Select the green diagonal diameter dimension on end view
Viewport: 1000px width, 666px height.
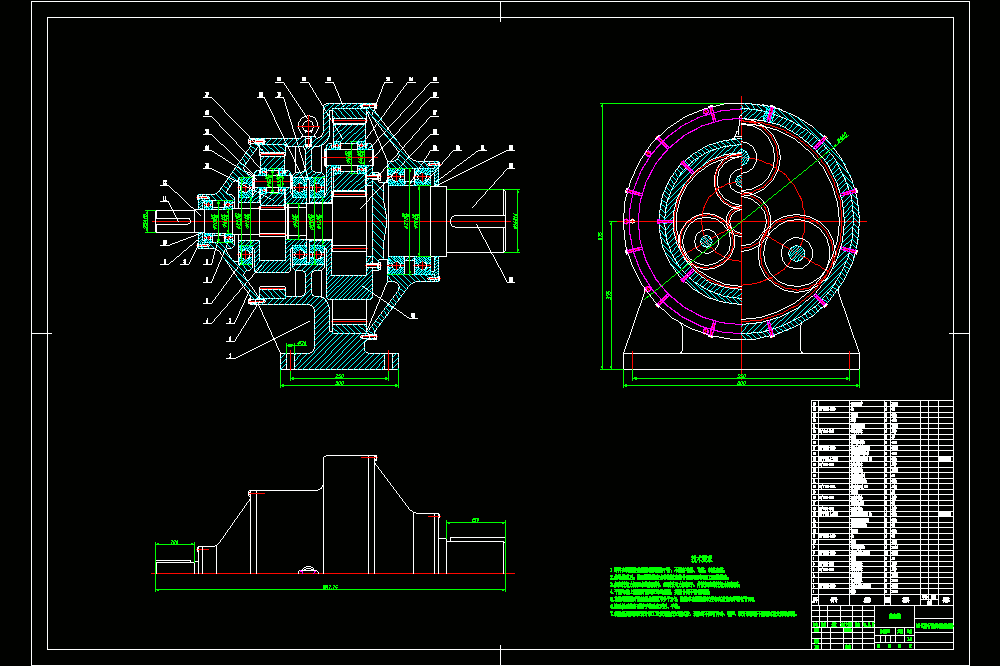(746, 217)
